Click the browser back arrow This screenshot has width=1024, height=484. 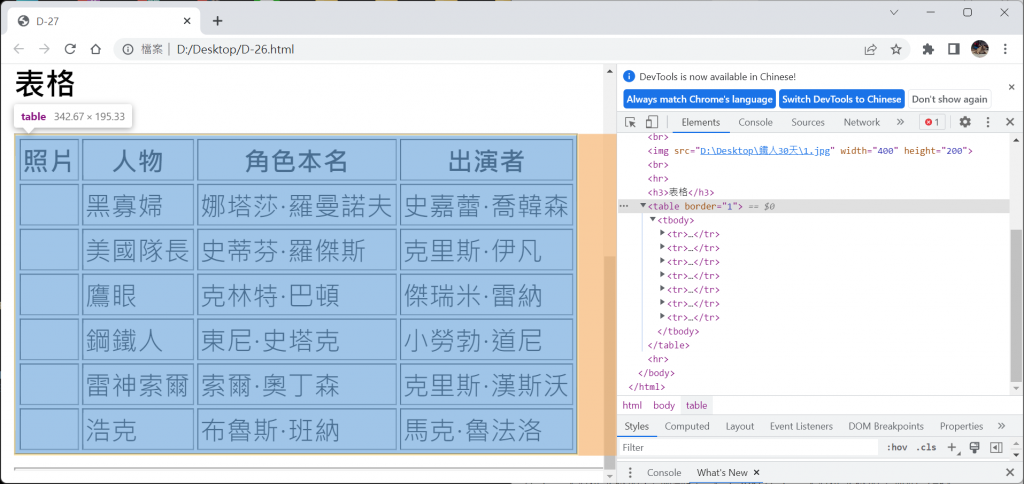(19, 49)
